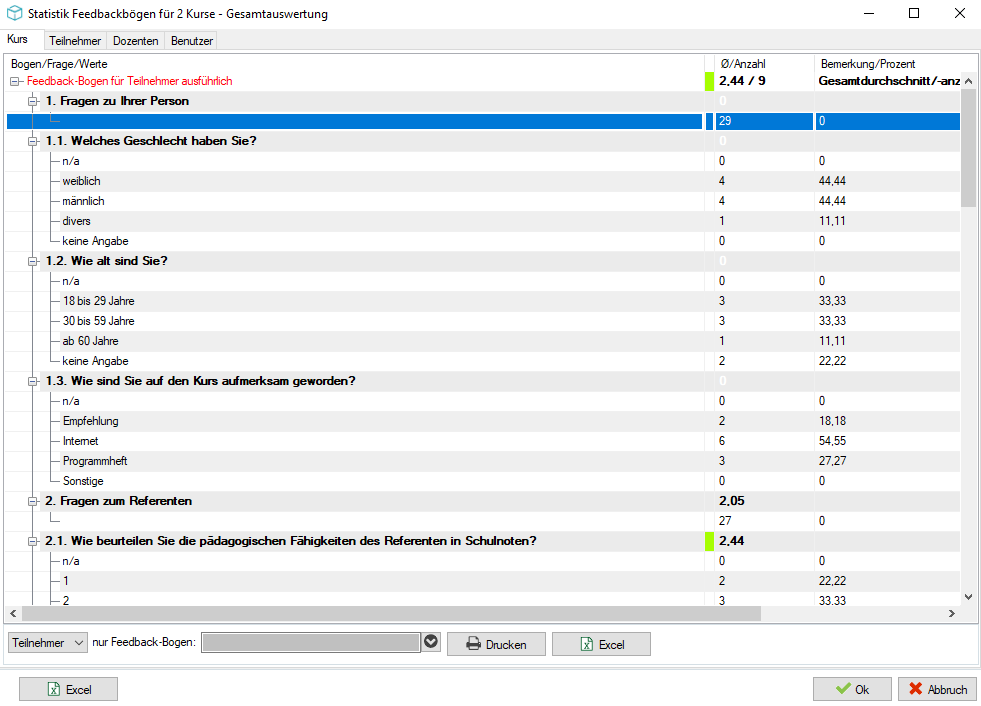The image size is (981, 706).
Task: Collapse section 1. Fragen zu Ihrer Person
Action: click(33, 101)
